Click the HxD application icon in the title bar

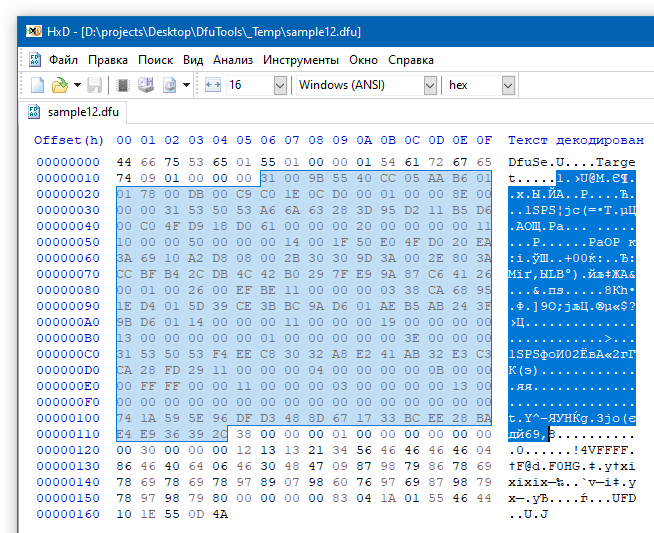(x=34, y=31)
